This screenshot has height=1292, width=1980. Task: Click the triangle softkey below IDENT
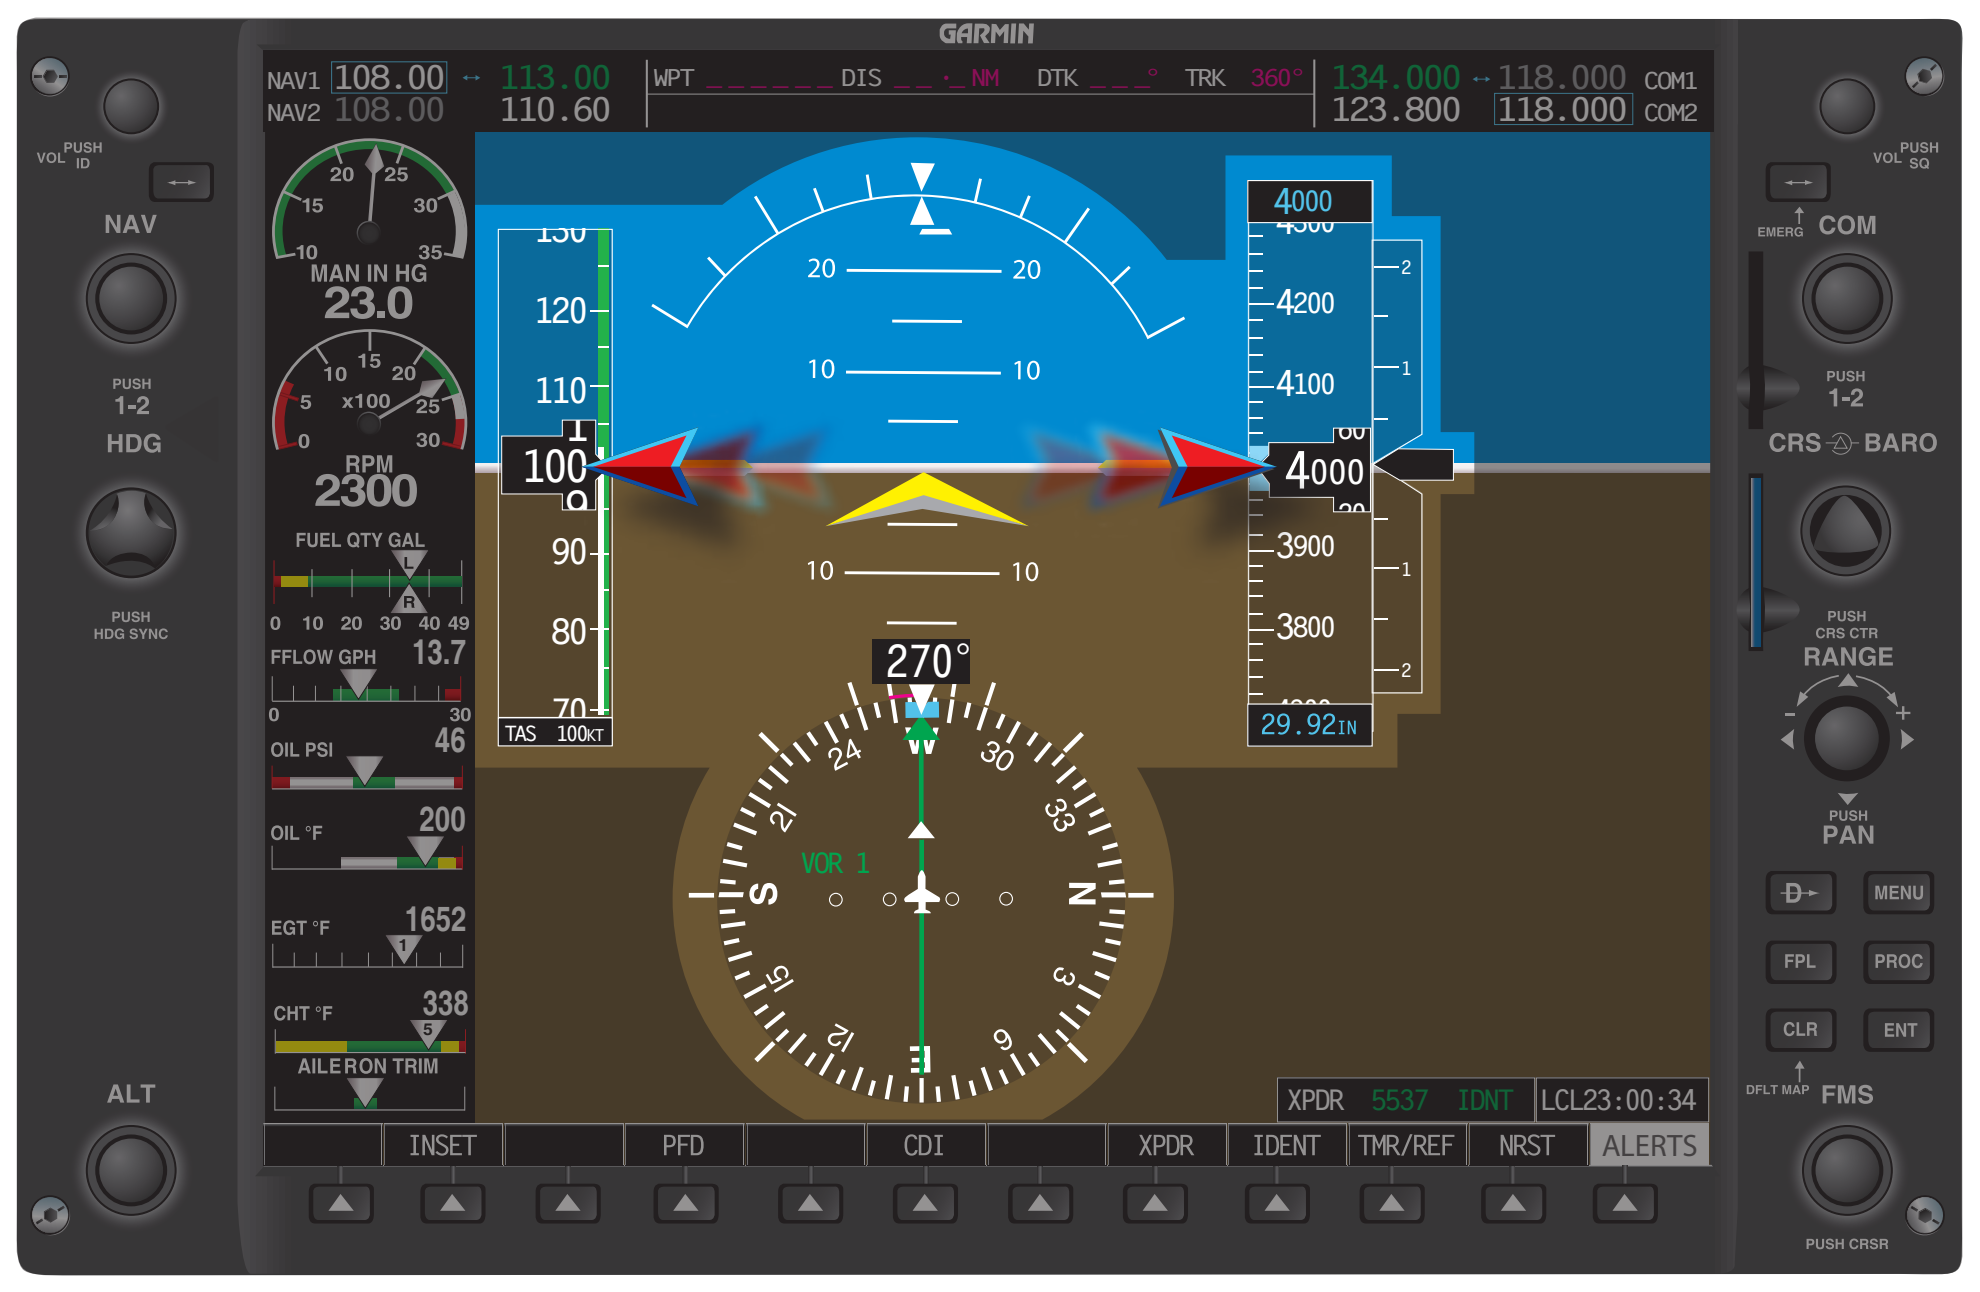pos(1277,1203)
